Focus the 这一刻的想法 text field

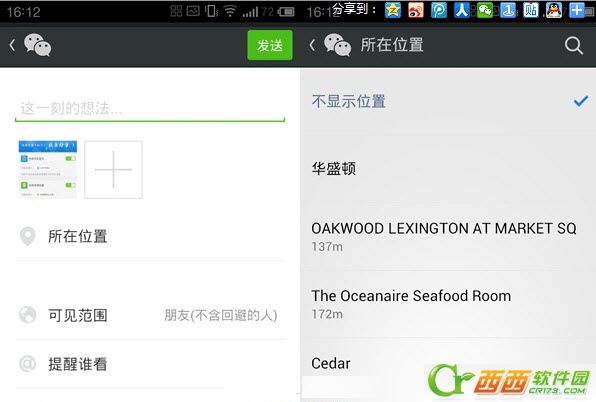(150, 109)
